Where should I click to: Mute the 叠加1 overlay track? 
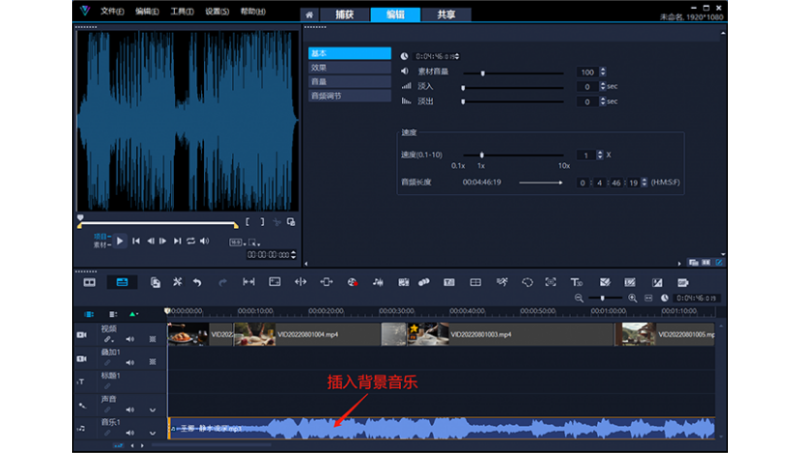click(x=130, y=362)
